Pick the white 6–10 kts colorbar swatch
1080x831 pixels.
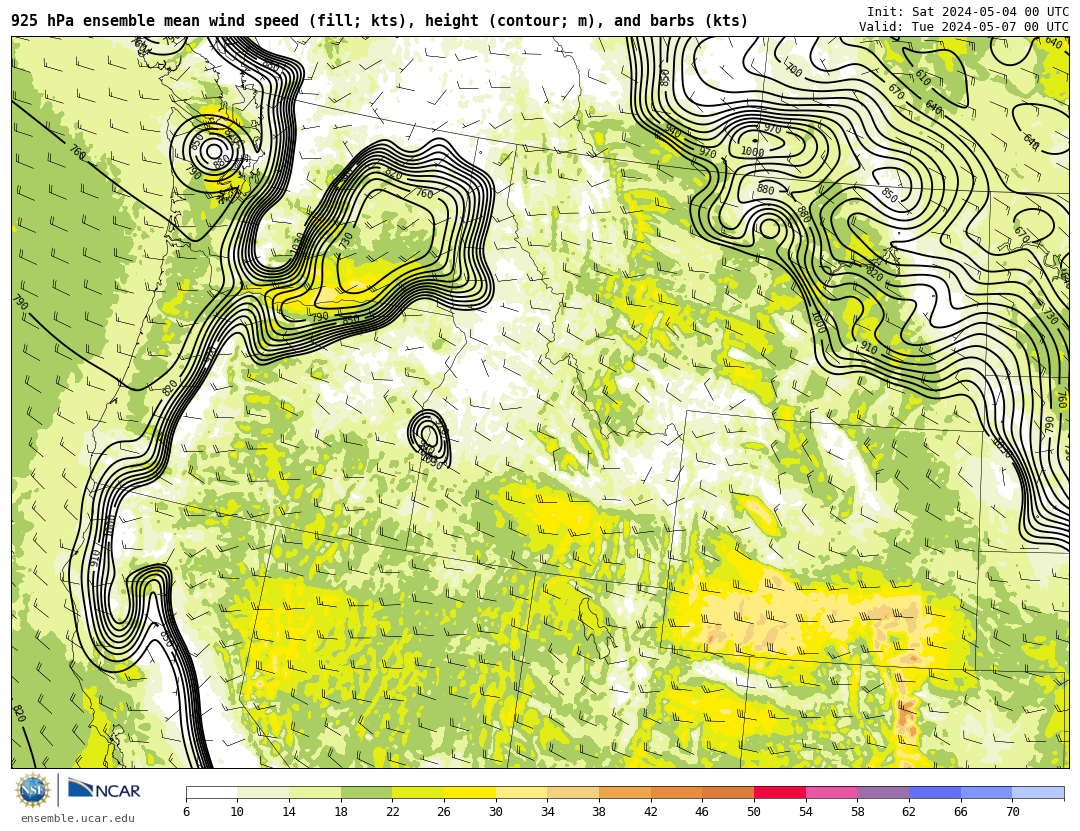(211, 792)
